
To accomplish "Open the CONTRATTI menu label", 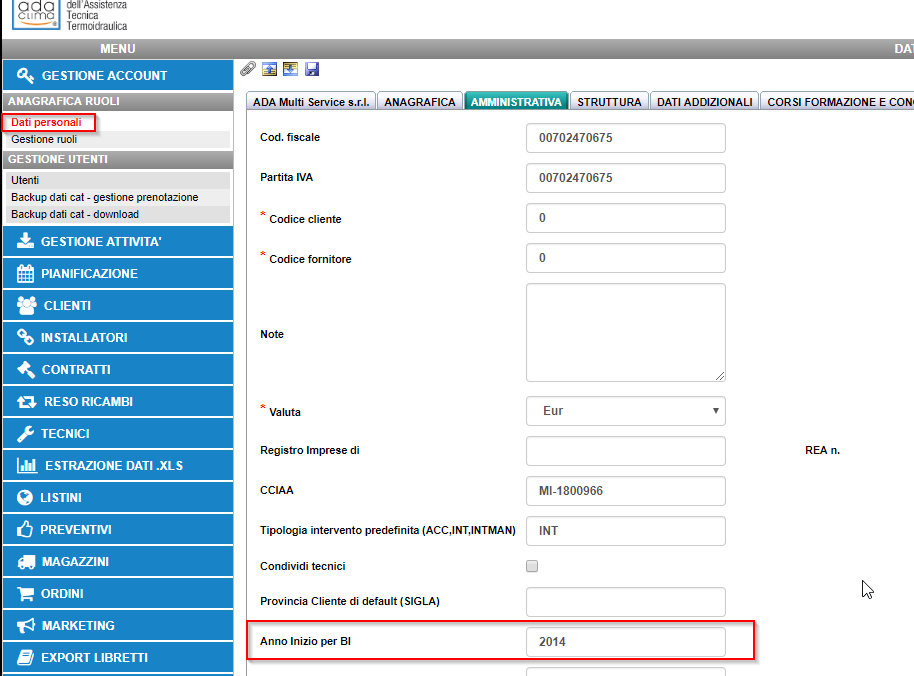I will [x=76, y=369].
